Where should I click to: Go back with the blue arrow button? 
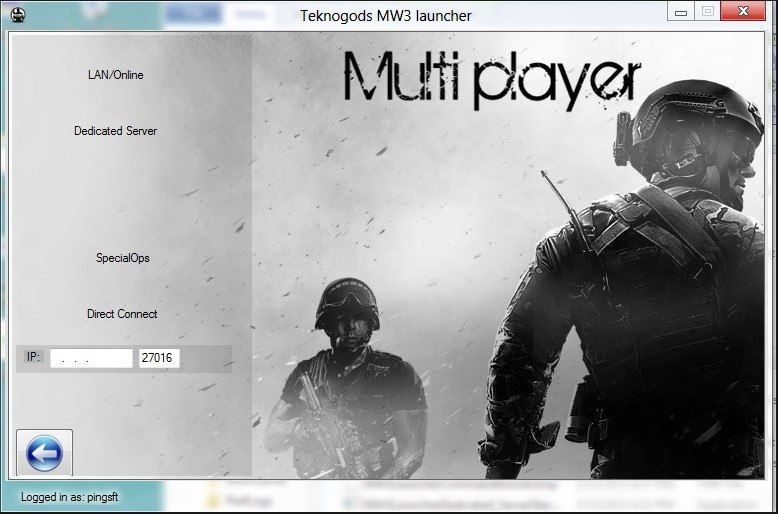45,452
